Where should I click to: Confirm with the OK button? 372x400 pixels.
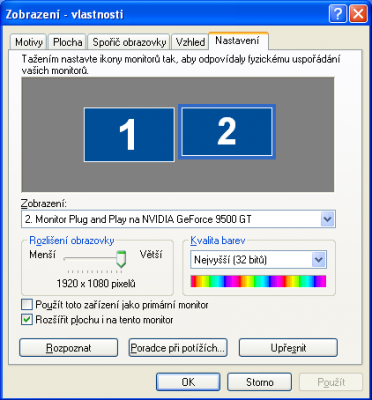pyautogui.click(x=188, y=382)
